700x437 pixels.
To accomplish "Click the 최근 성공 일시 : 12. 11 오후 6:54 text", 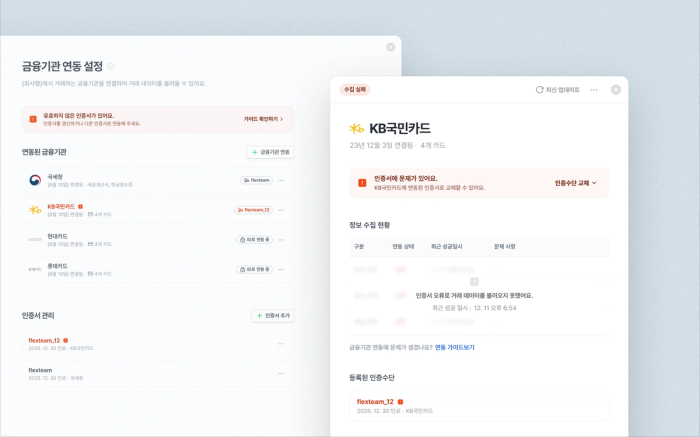I will click(x=474, y=308).
